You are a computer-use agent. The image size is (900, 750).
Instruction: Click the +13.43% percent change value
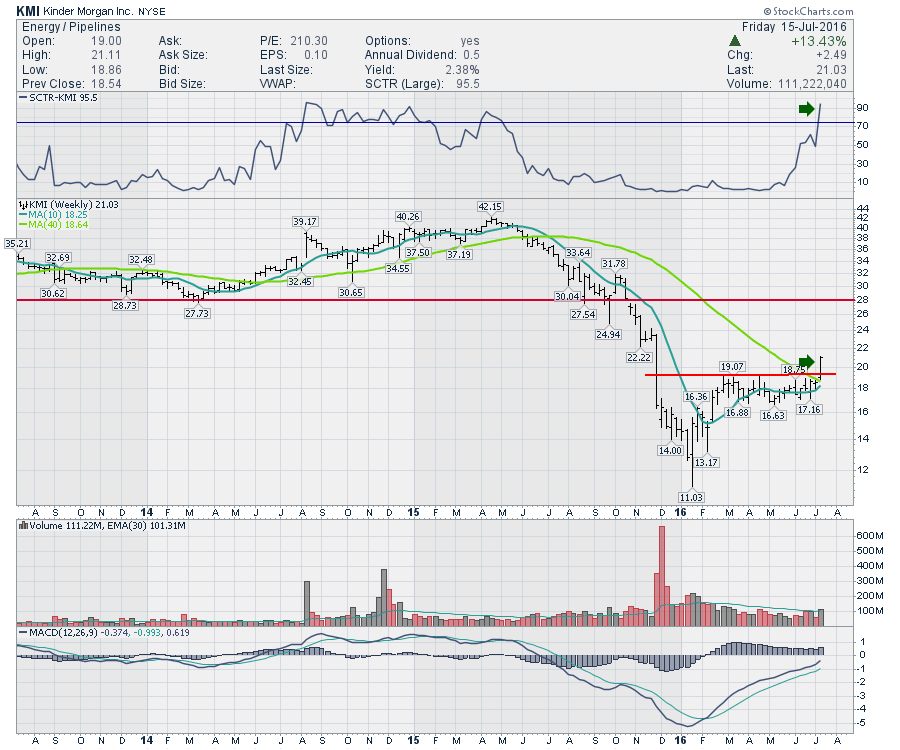818,41
